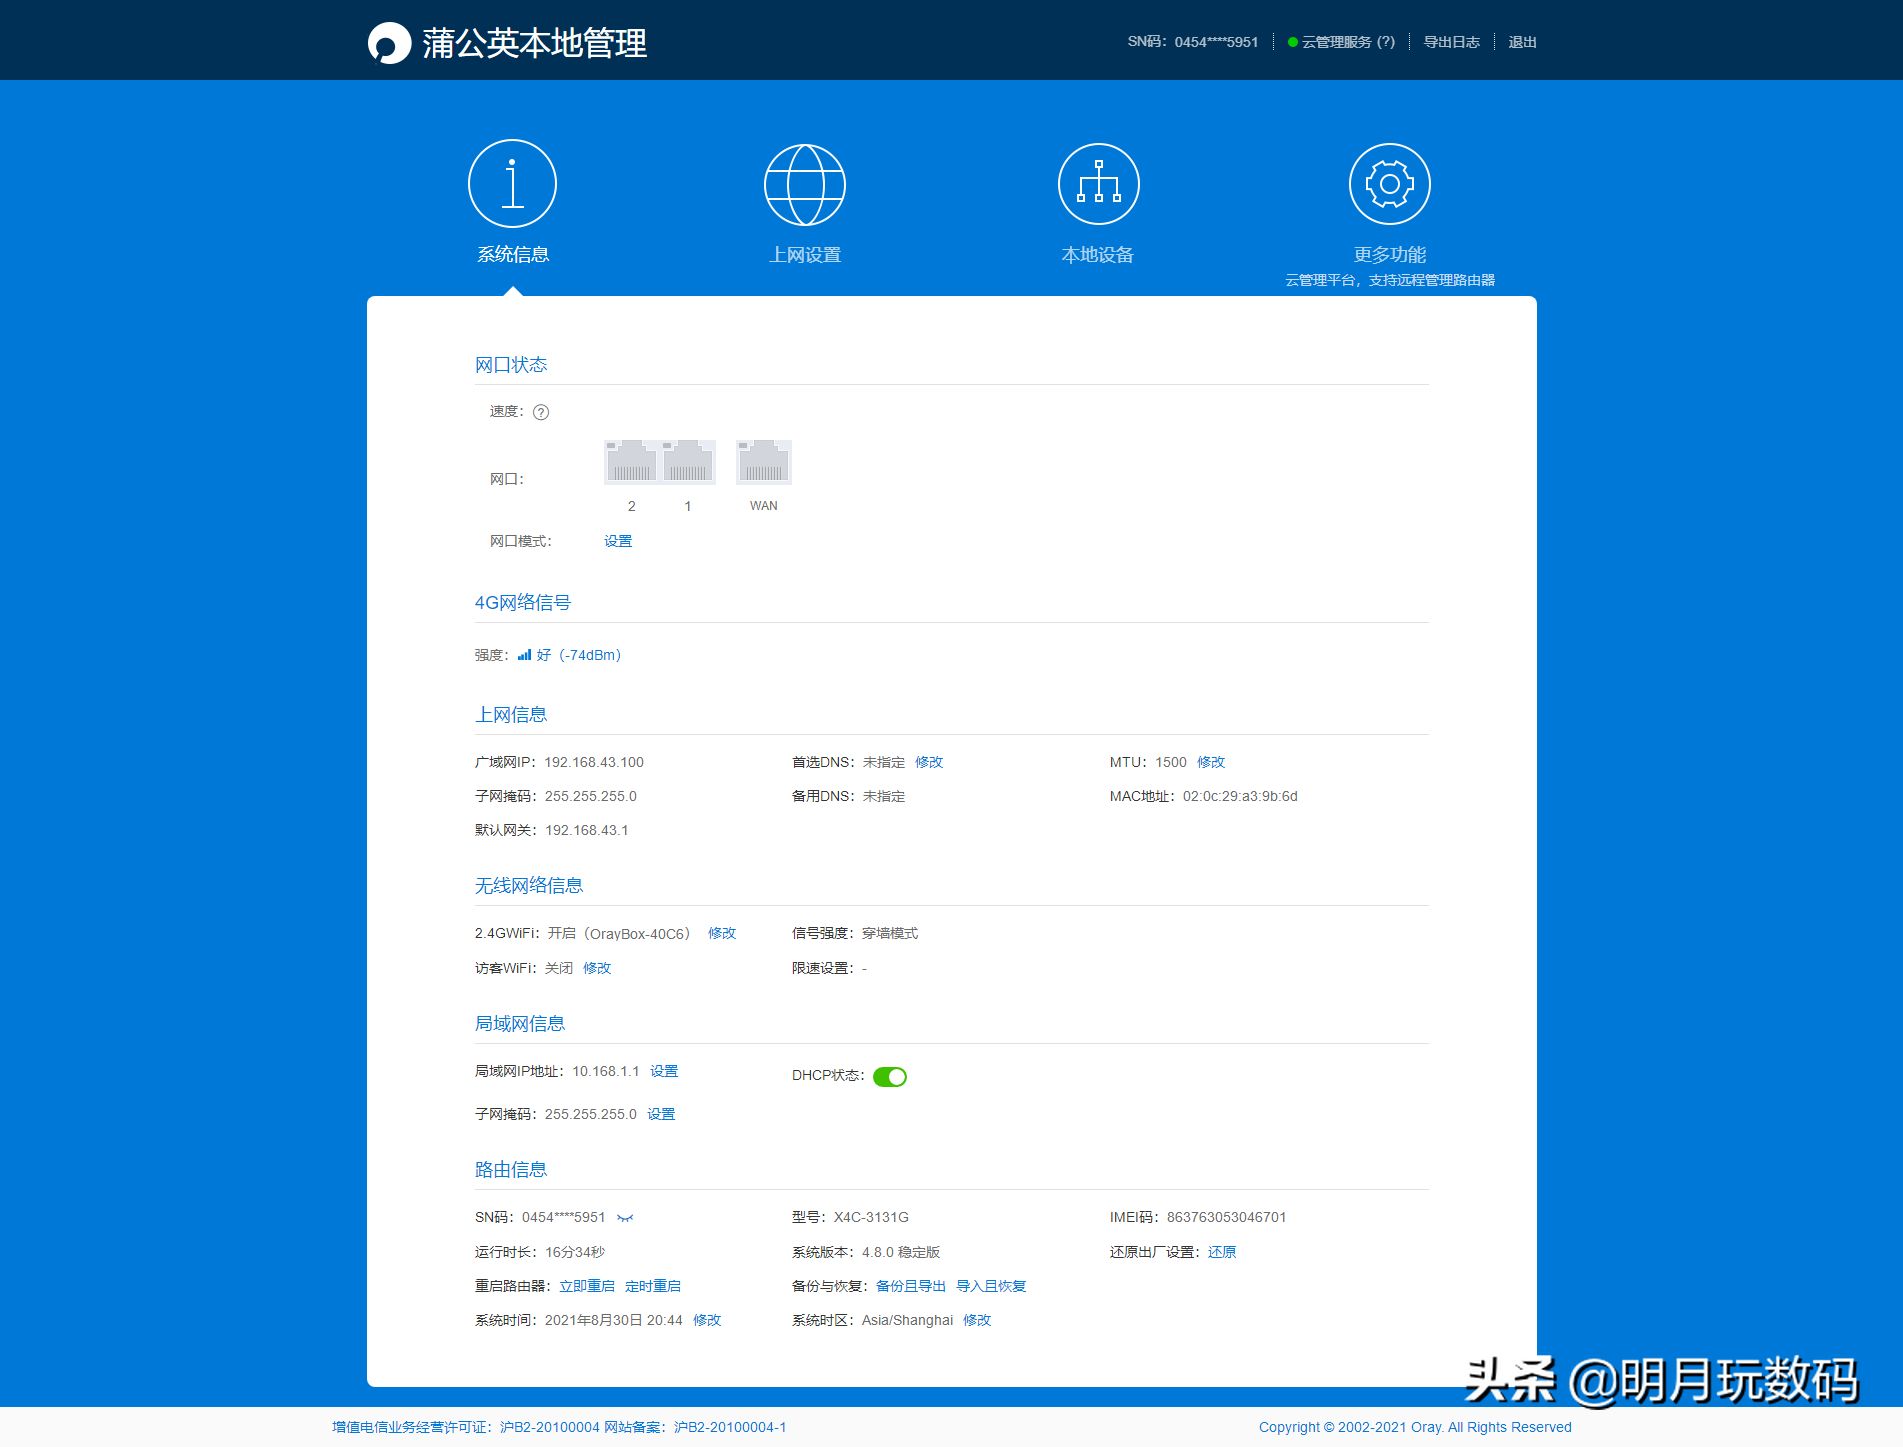Click the cloud management service status
Viewport: 1903px width, 1447px height.
click(x=1341, y=42)
